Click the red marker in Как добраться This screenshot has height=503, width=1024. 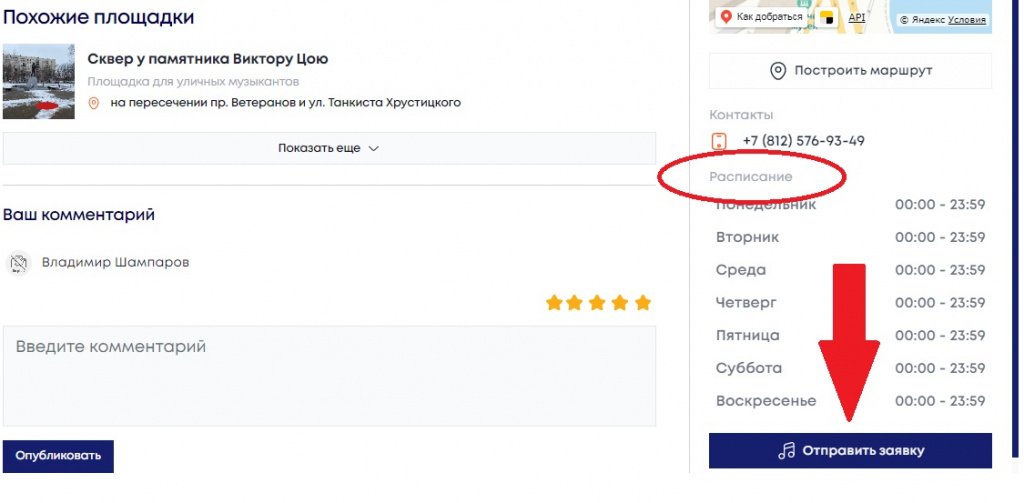tap(726, 17)
